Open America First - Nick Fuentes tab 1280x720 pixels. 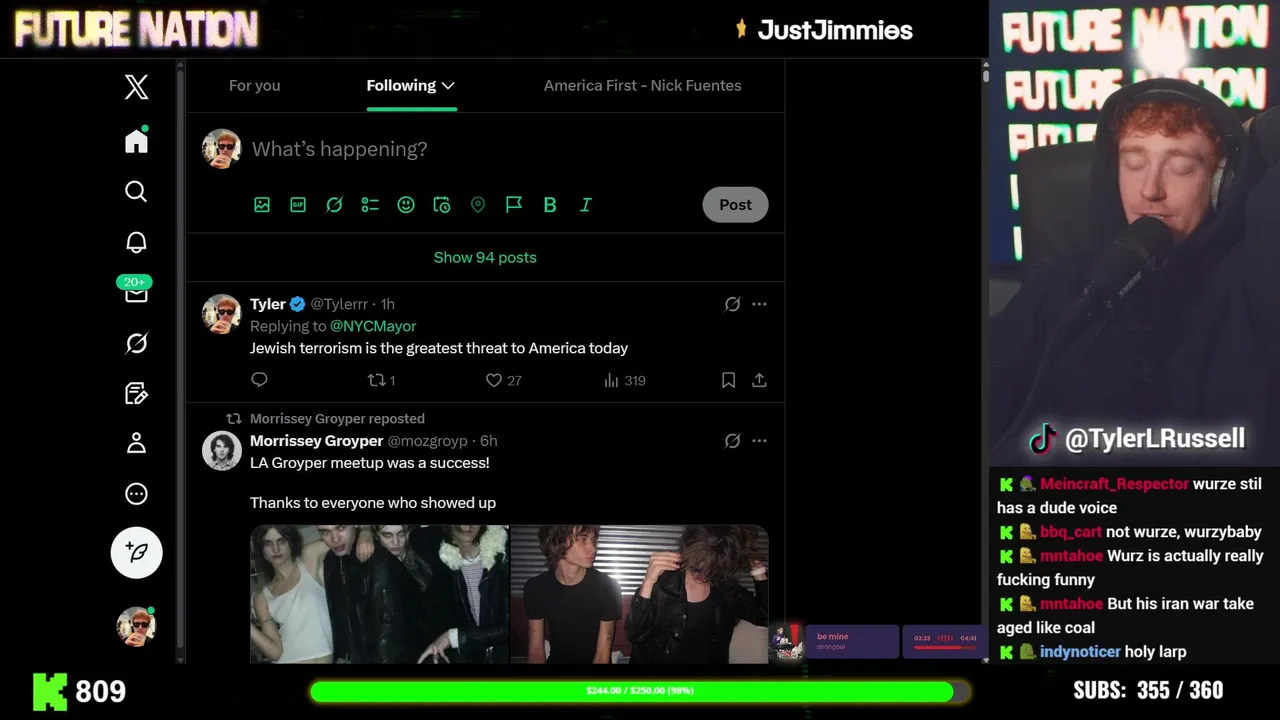[643, 86]
